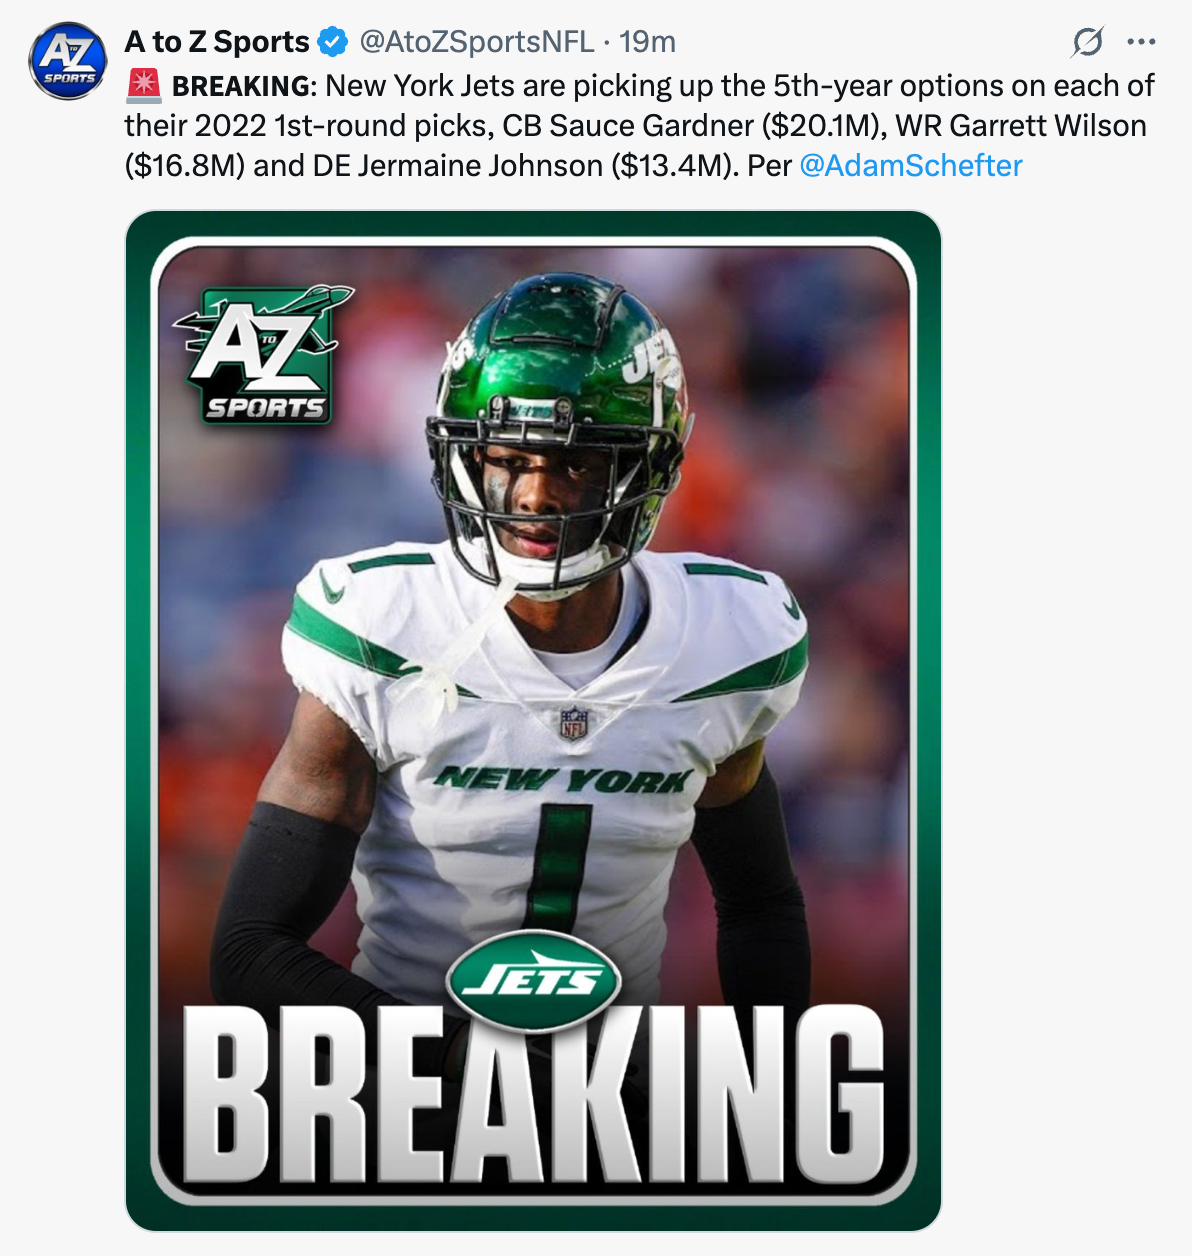Click the bold BREAKING word in the tweet text
This screenshot has width=1192, height=1256.
click(241, 86)
